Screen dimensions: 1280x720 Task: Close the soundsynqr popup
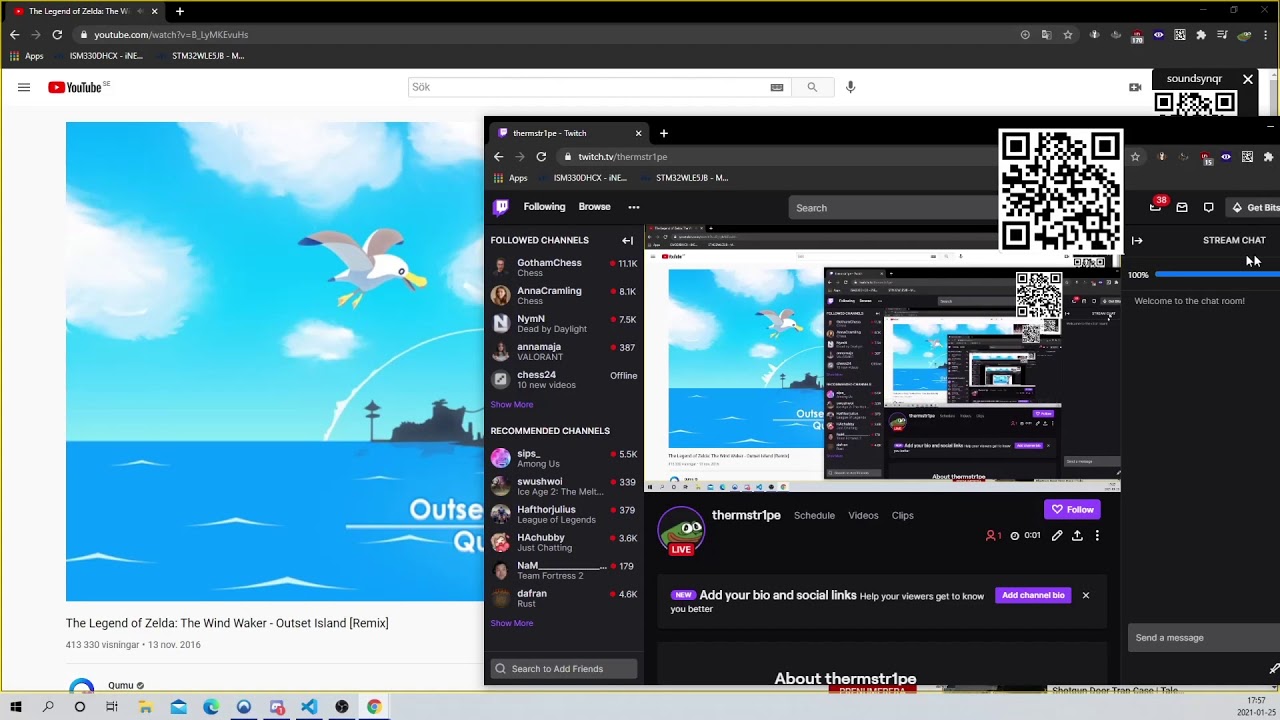pos(1248,79)
